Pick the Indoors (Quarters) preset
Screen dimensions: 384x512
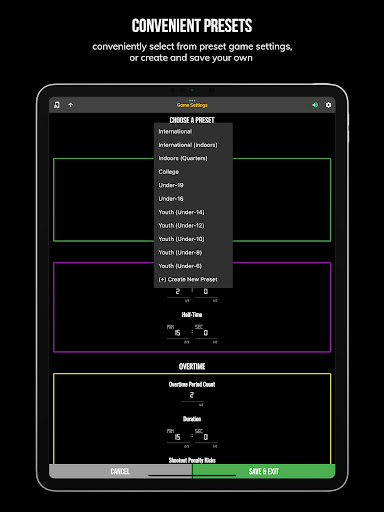(x=193, y=158)
